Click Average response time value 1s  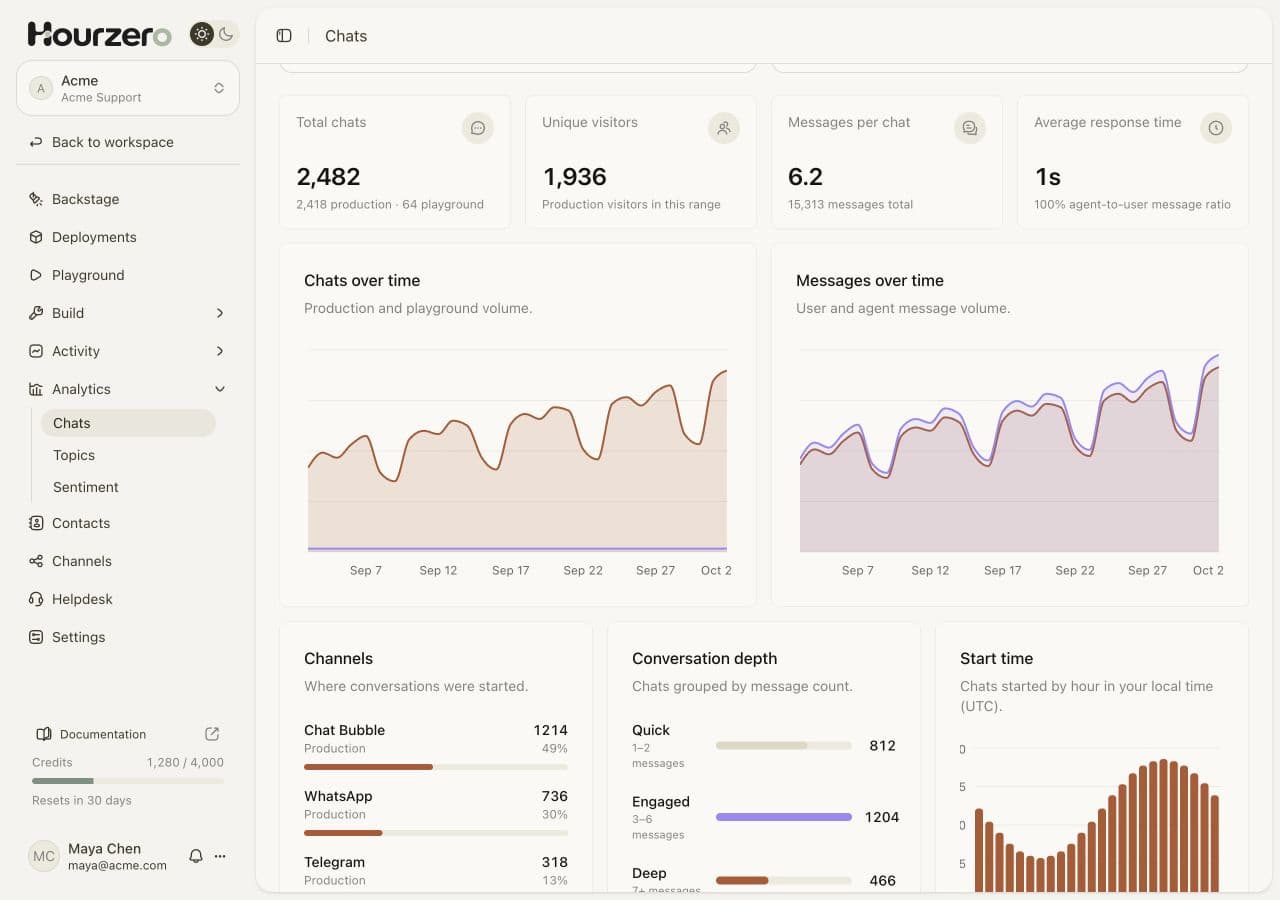pos(1047,177)
